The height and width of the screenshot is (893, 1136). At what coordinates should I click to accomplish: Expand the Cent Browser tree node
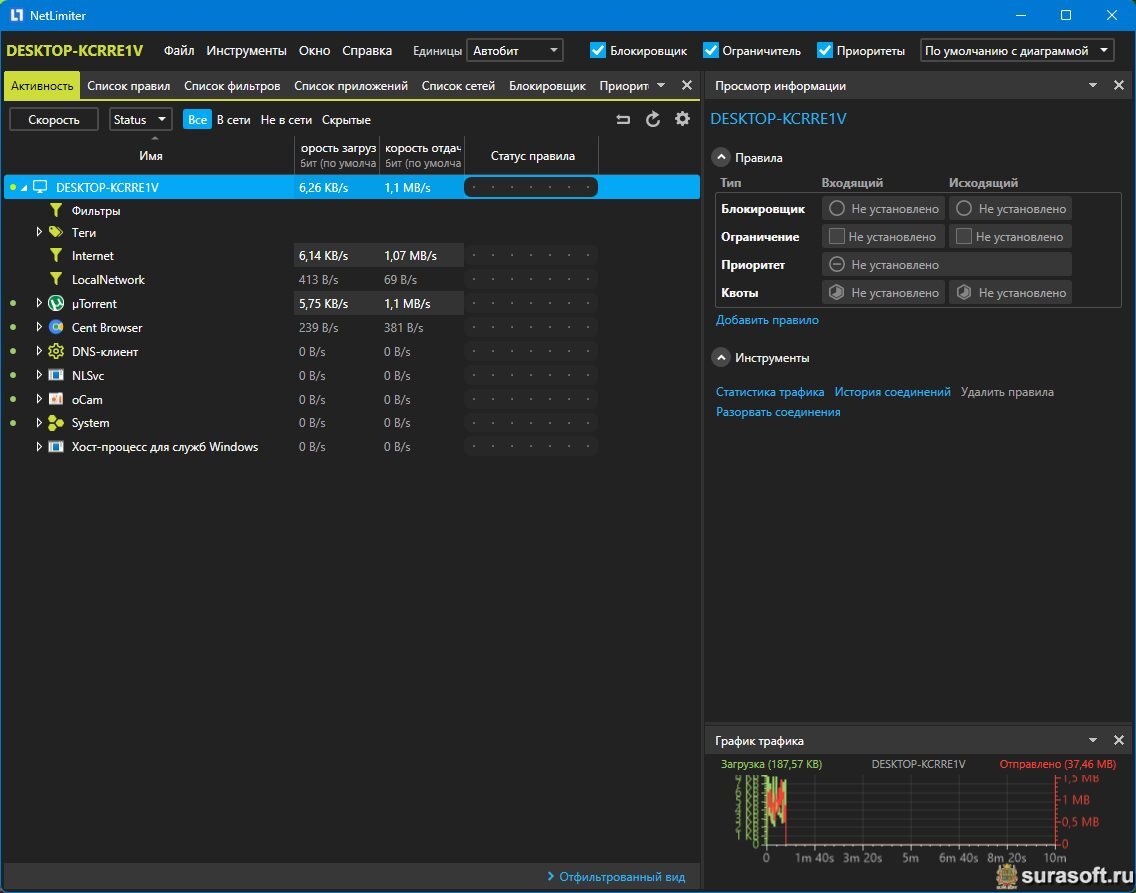tap(39, 327)
